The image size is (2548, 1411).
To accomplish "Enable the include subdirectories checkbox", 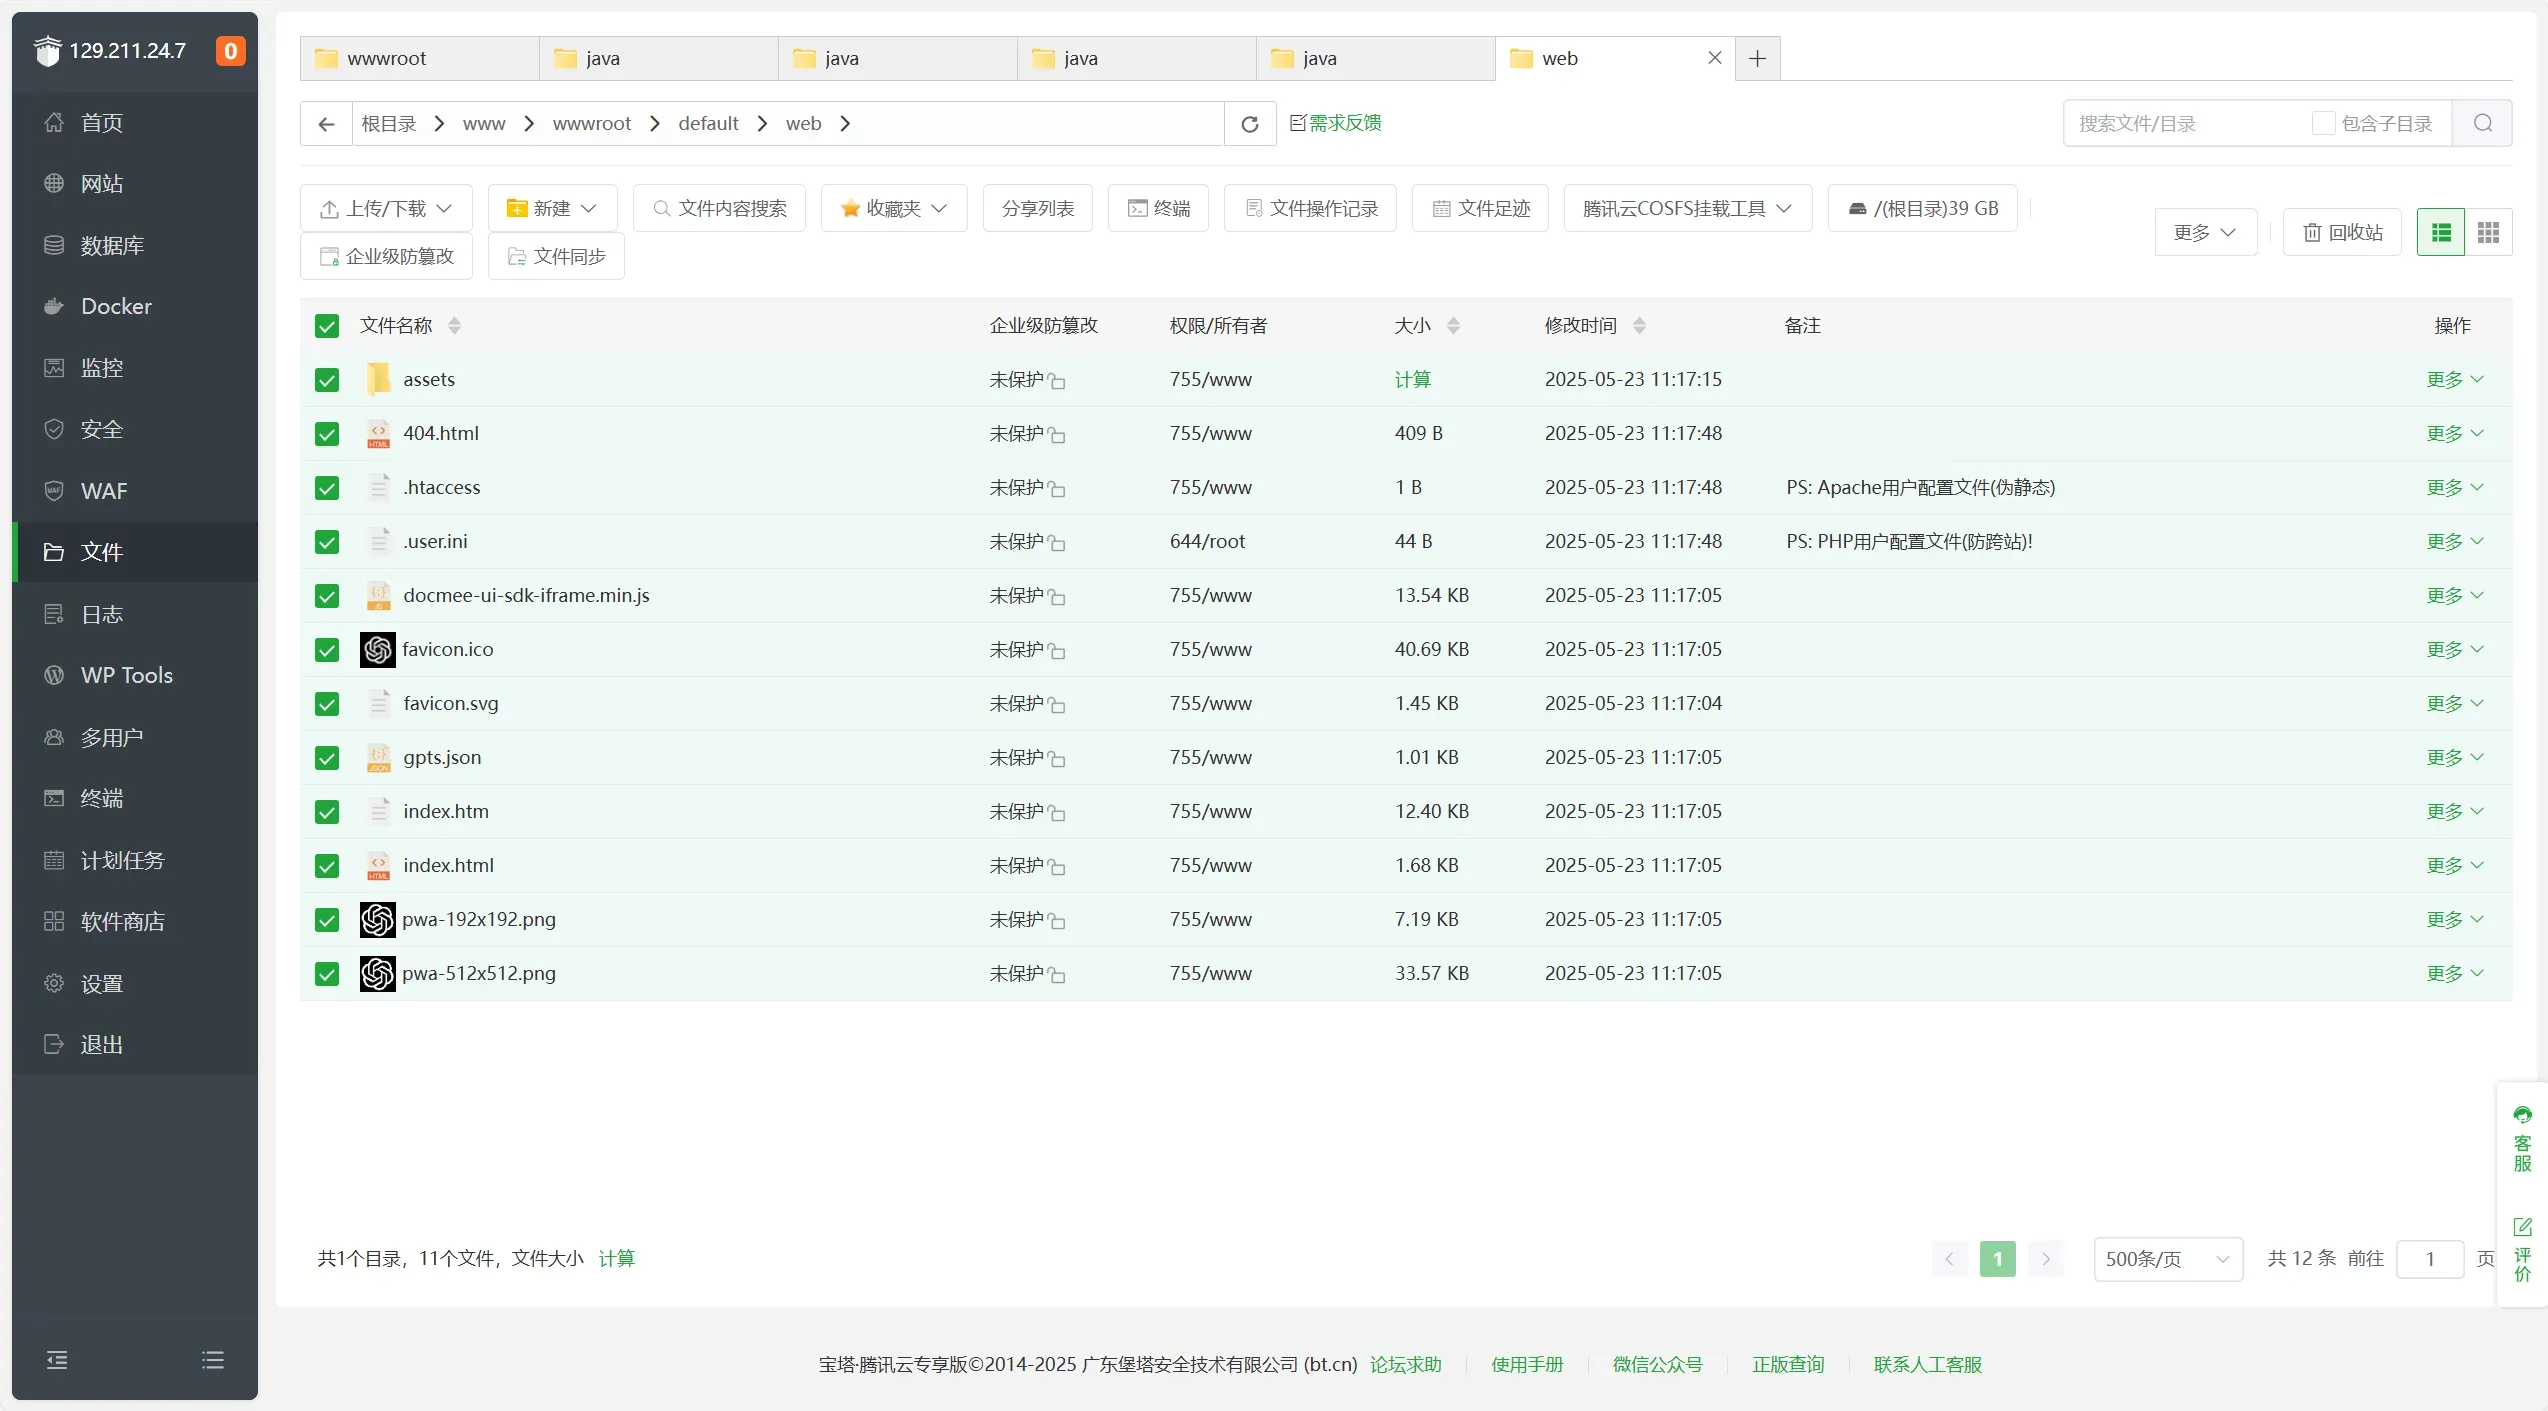I will [2323, 124].
